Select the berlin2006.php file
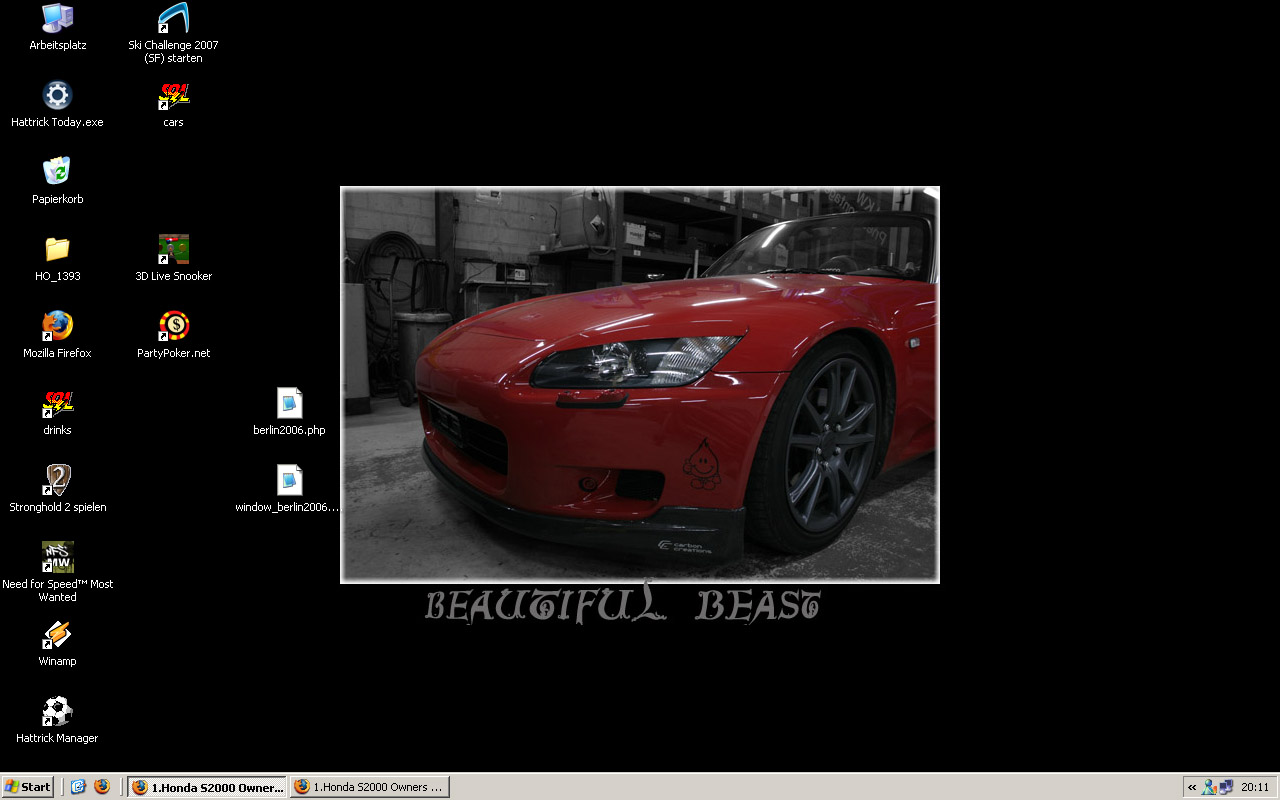Viewport: 1280px width, 800px height. coord(289,404)
